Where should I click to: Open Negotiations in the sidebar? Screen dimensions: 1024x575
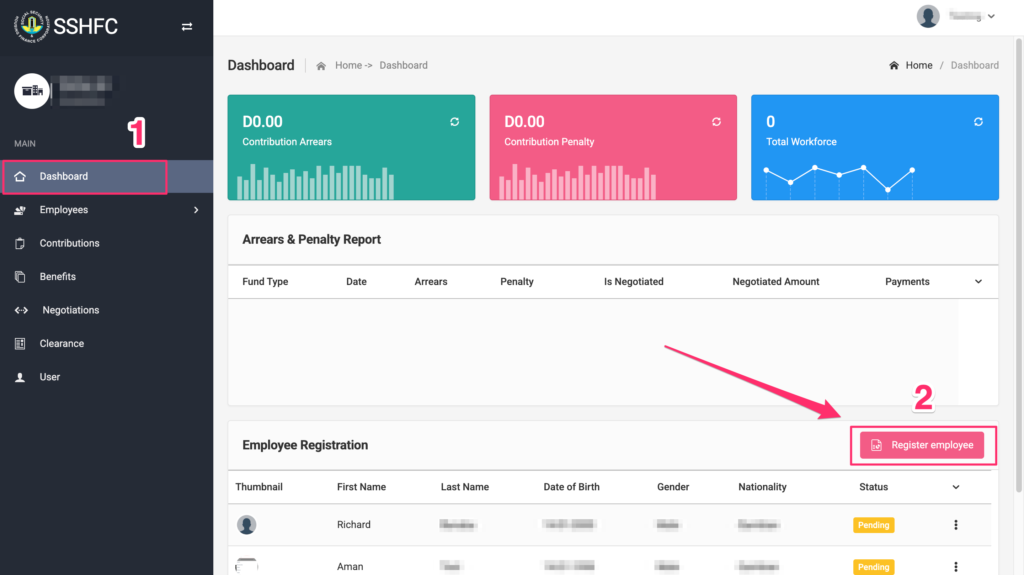70,310
